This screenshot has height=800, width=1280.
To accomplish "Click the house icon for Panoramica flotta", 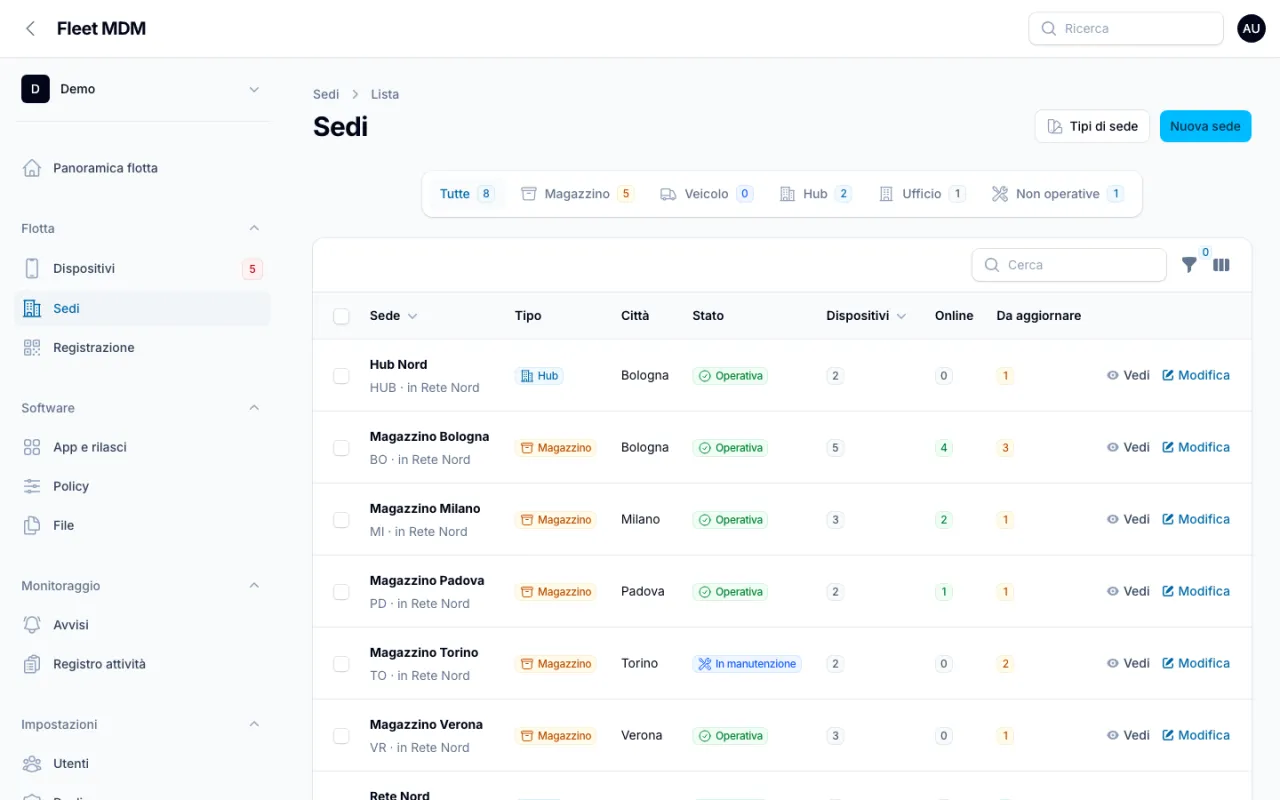I will [32, 168].
